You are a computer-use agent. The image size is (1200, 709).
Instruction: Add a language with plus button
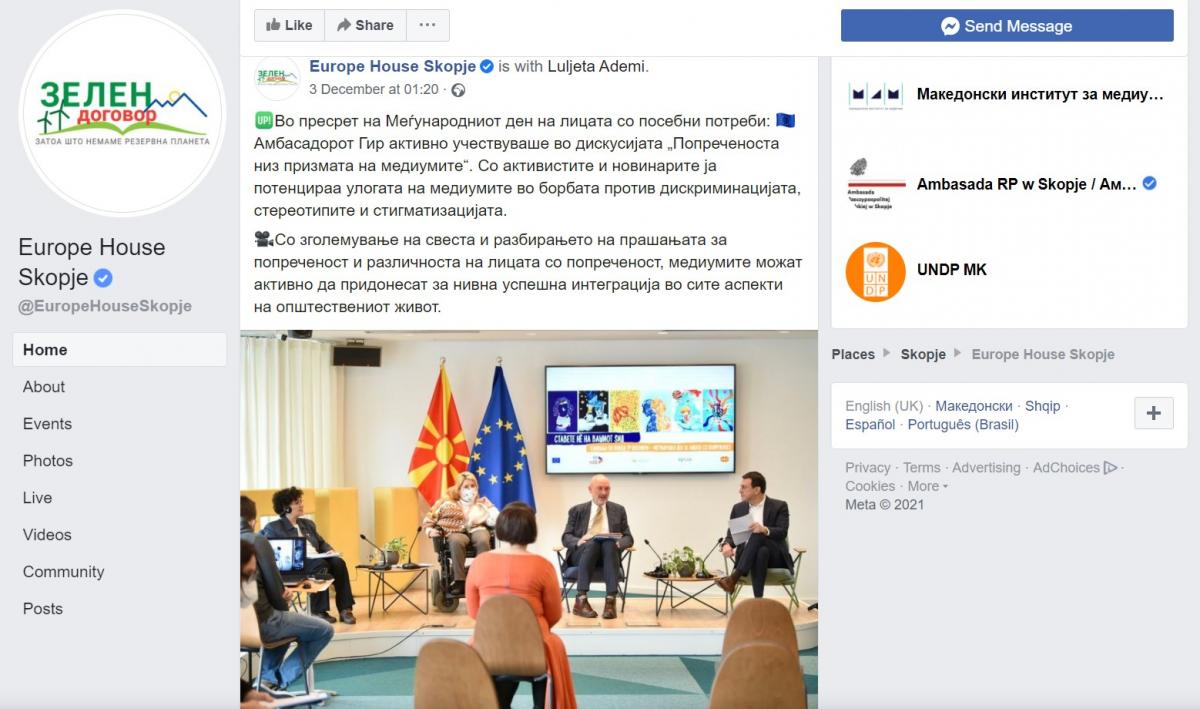pyautogui.click(x=1153, y=413)
